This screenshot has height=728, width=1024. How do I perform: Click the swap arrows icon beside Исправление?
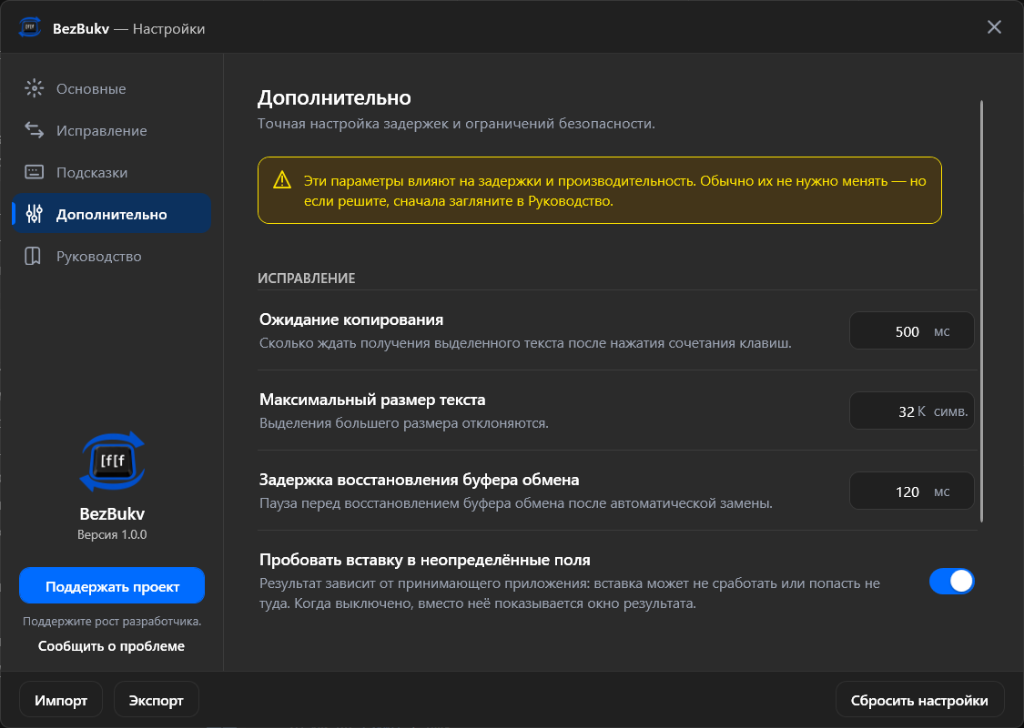[x=34, y=130]
